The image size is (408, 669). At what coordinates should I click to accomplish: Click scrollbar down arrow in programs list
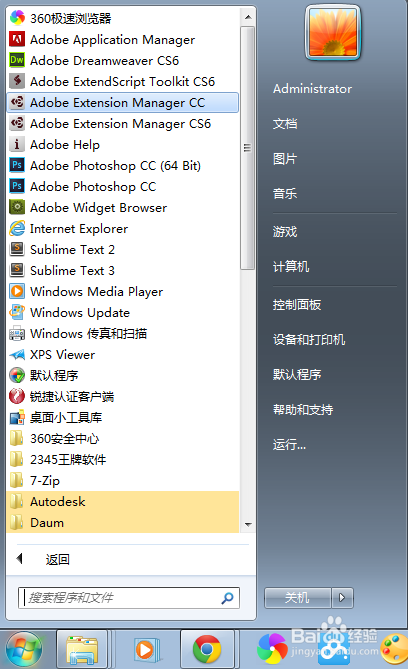(248, 525)
